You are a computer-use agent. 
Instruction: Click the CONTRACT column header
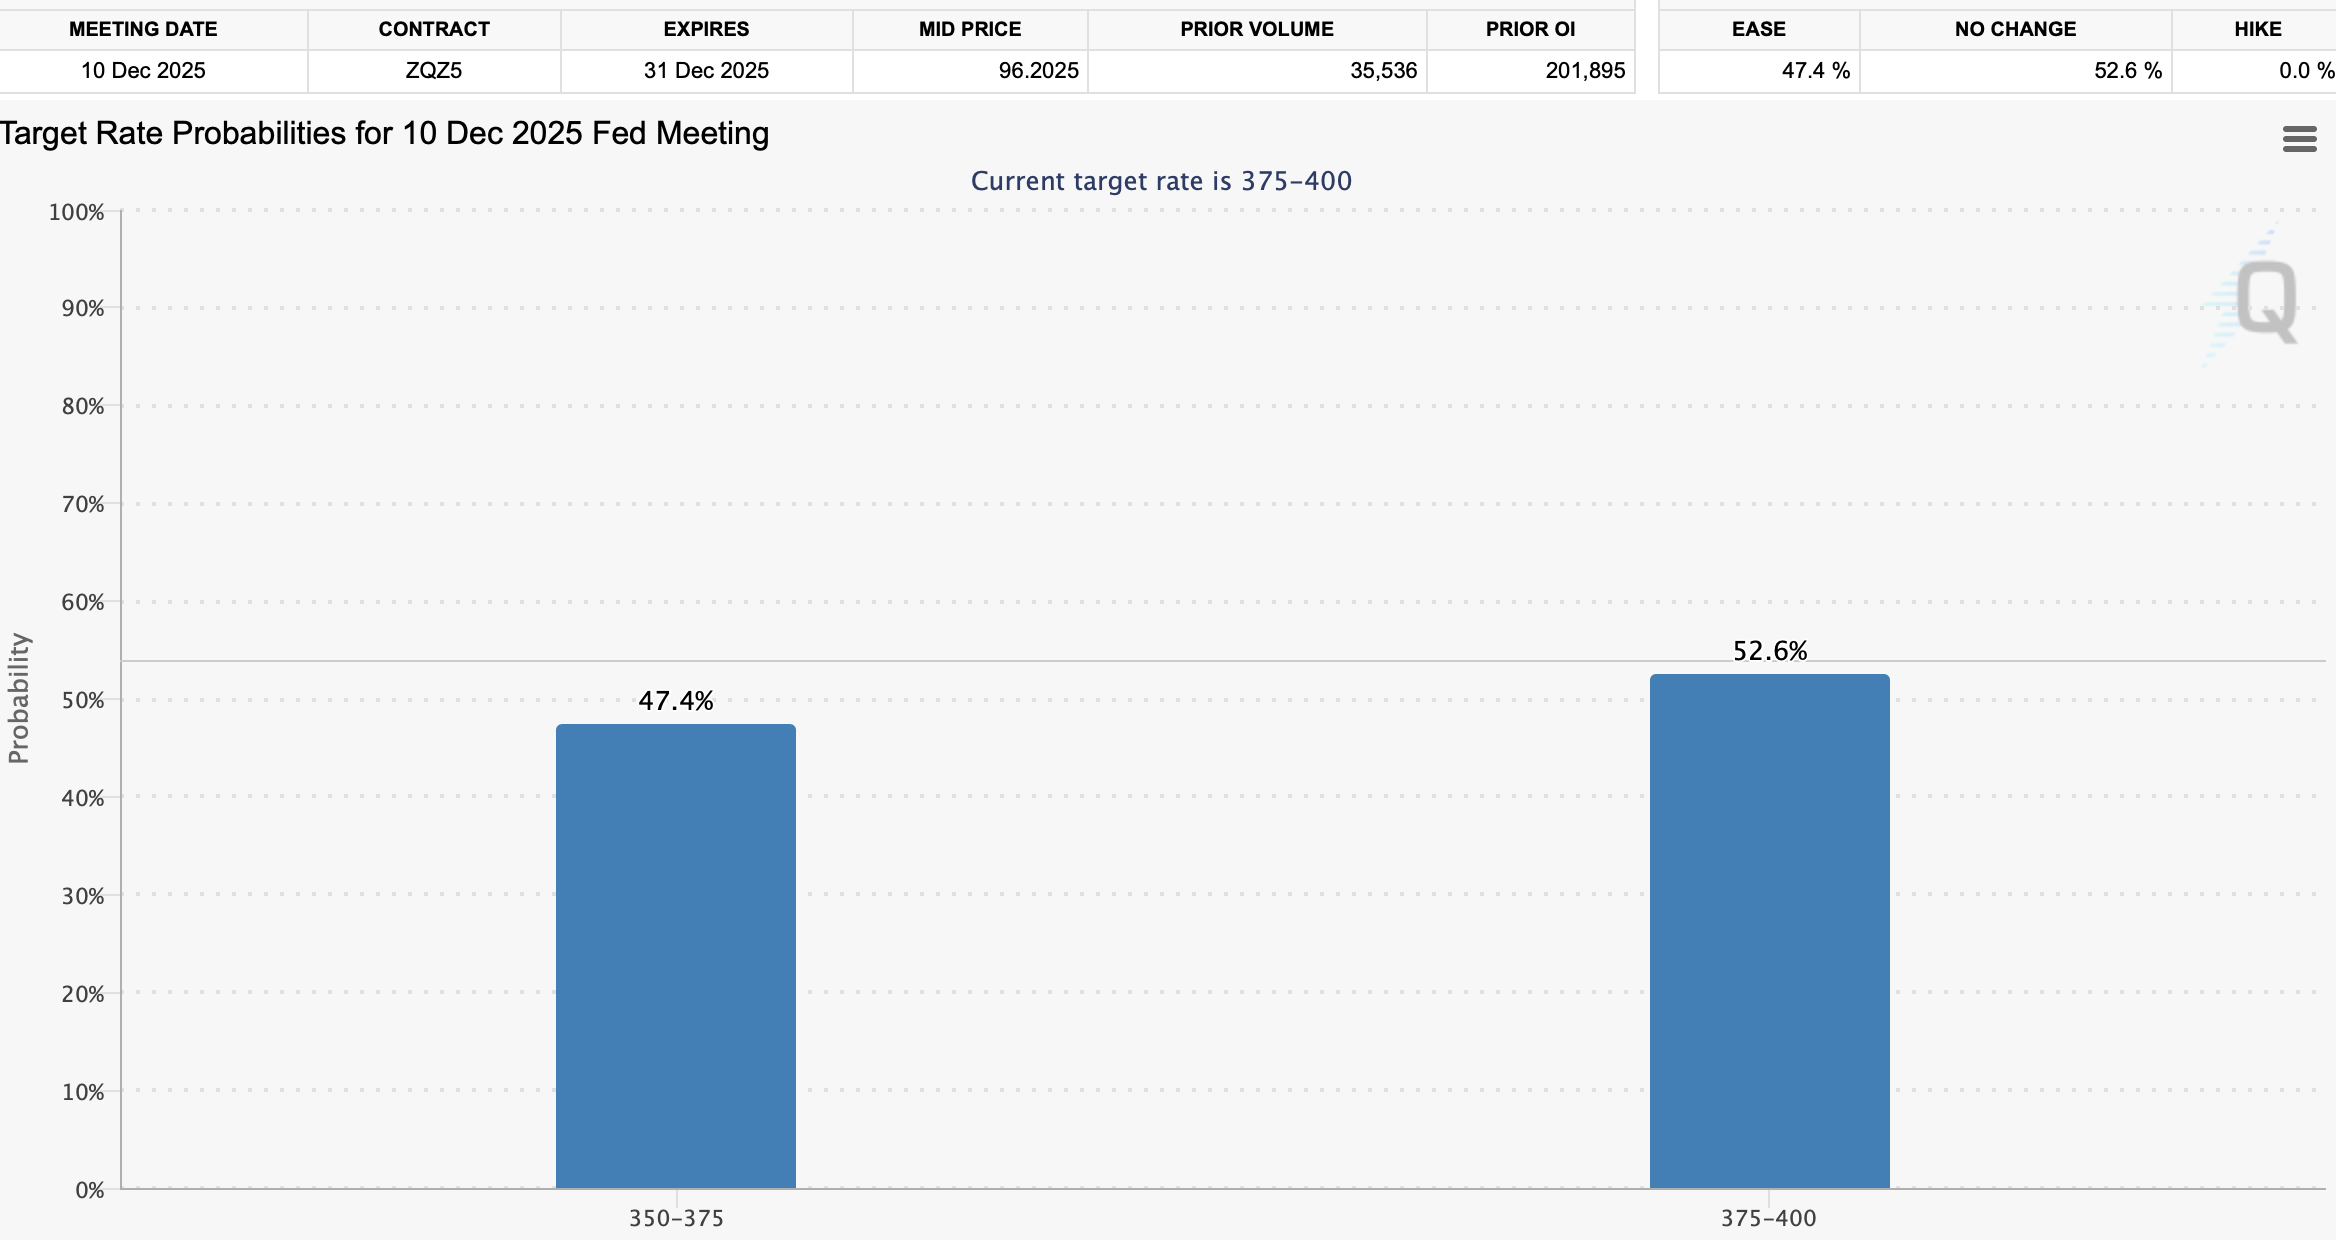pos(434,29)
